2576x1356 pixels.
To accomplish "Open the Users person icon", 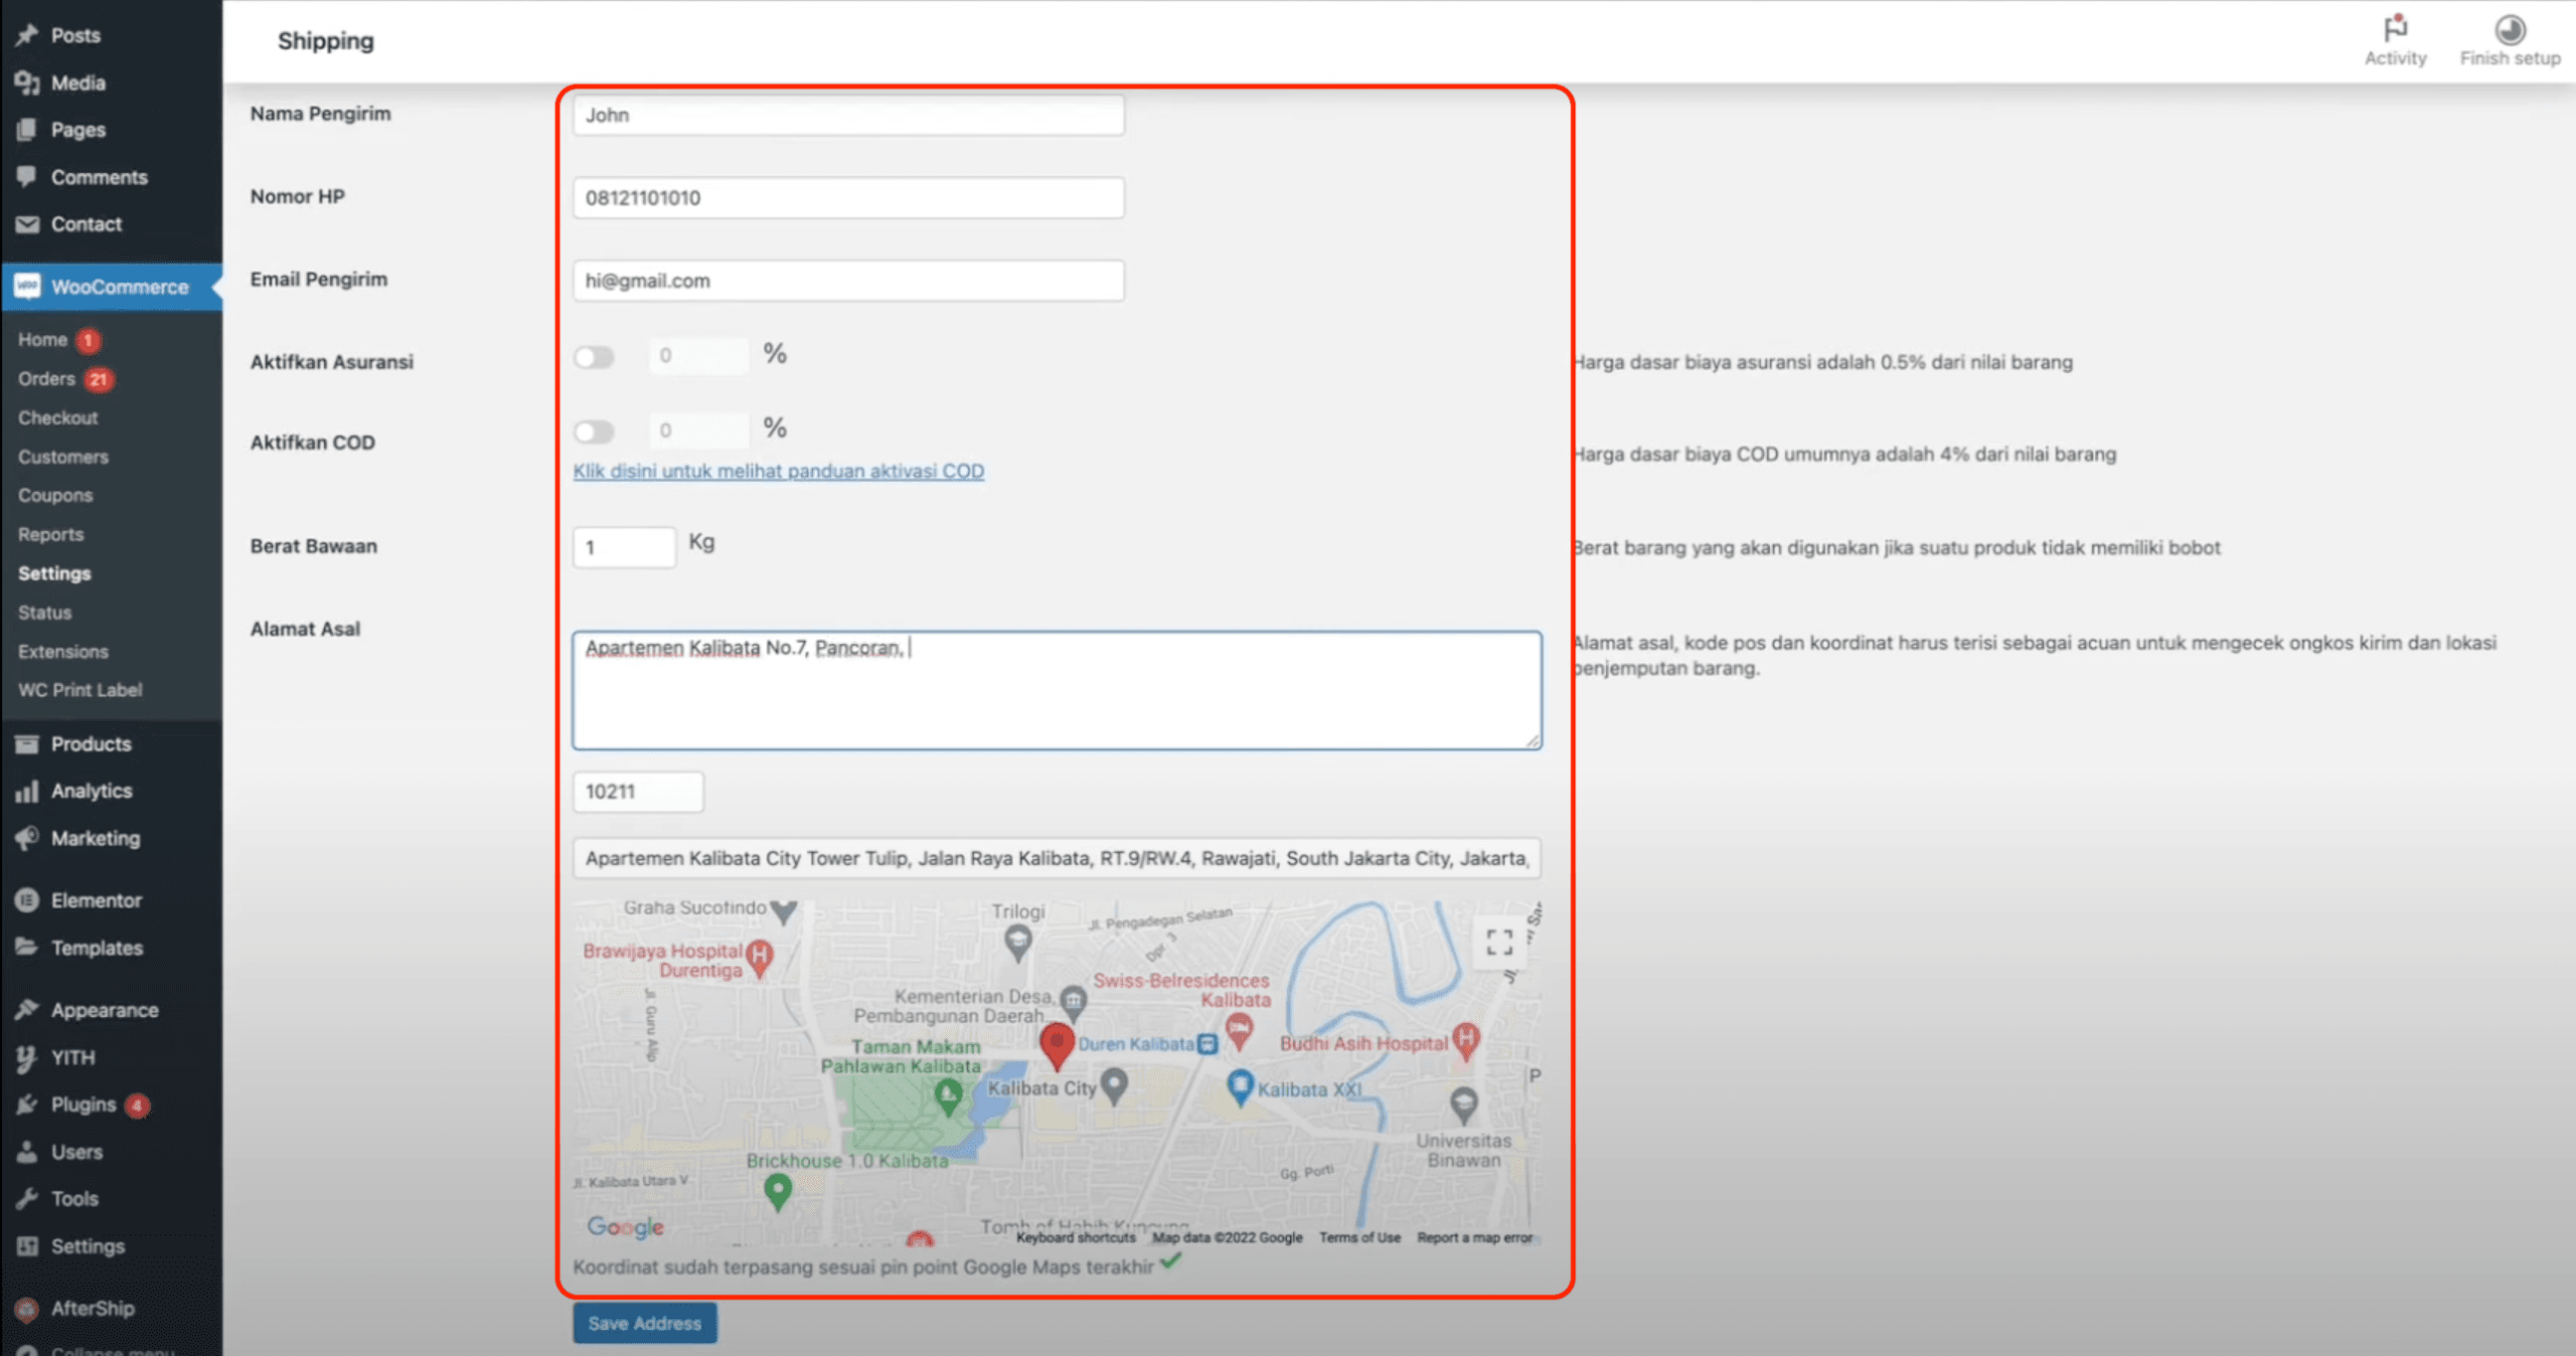I will [27, 1152].
